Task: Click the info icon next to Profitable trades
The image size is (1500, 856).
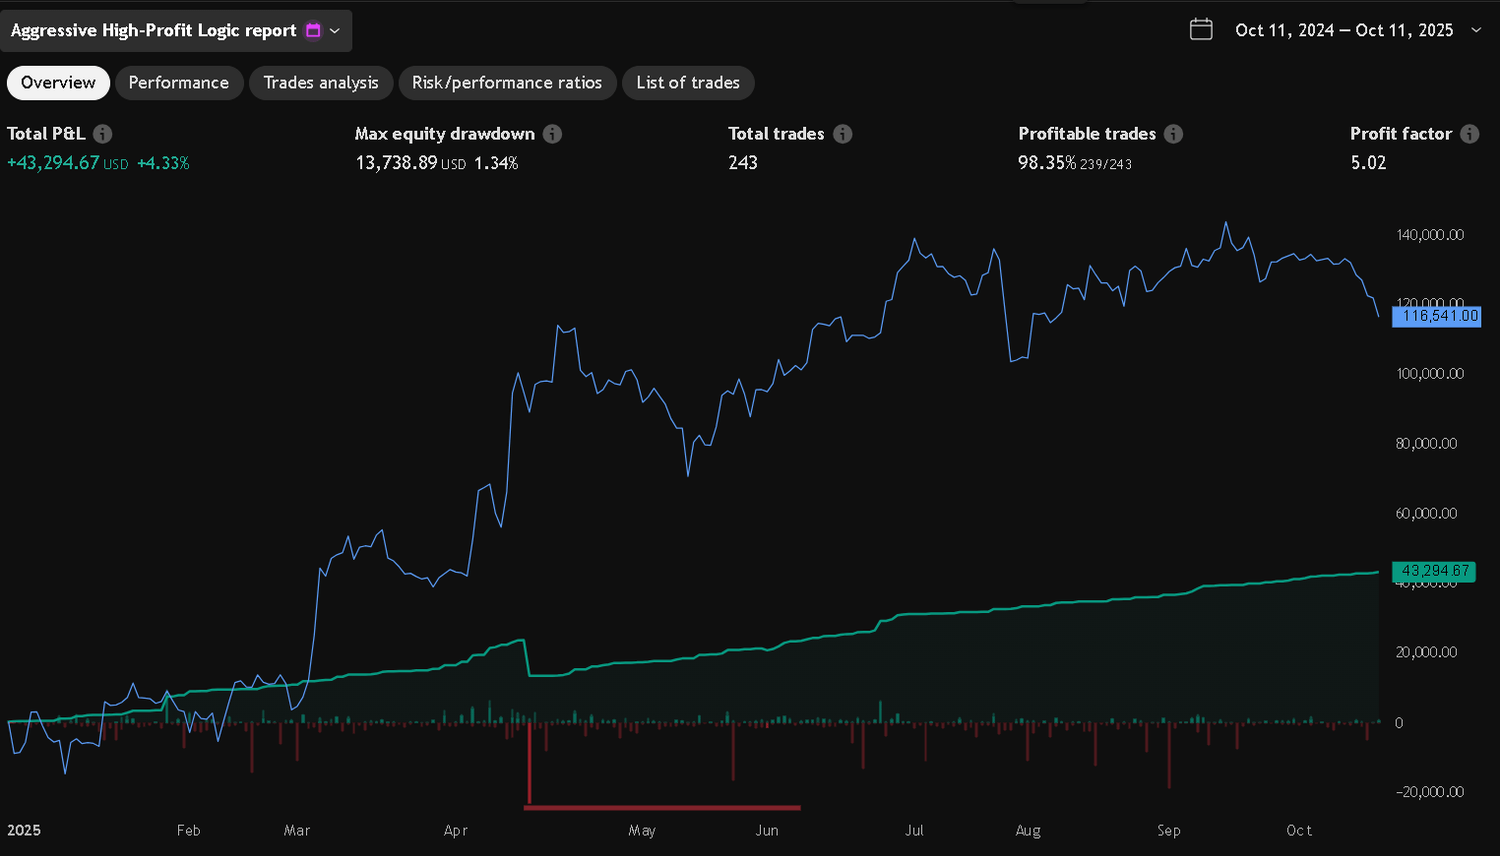Action: pyautogui.click(x=1174, y=134)
